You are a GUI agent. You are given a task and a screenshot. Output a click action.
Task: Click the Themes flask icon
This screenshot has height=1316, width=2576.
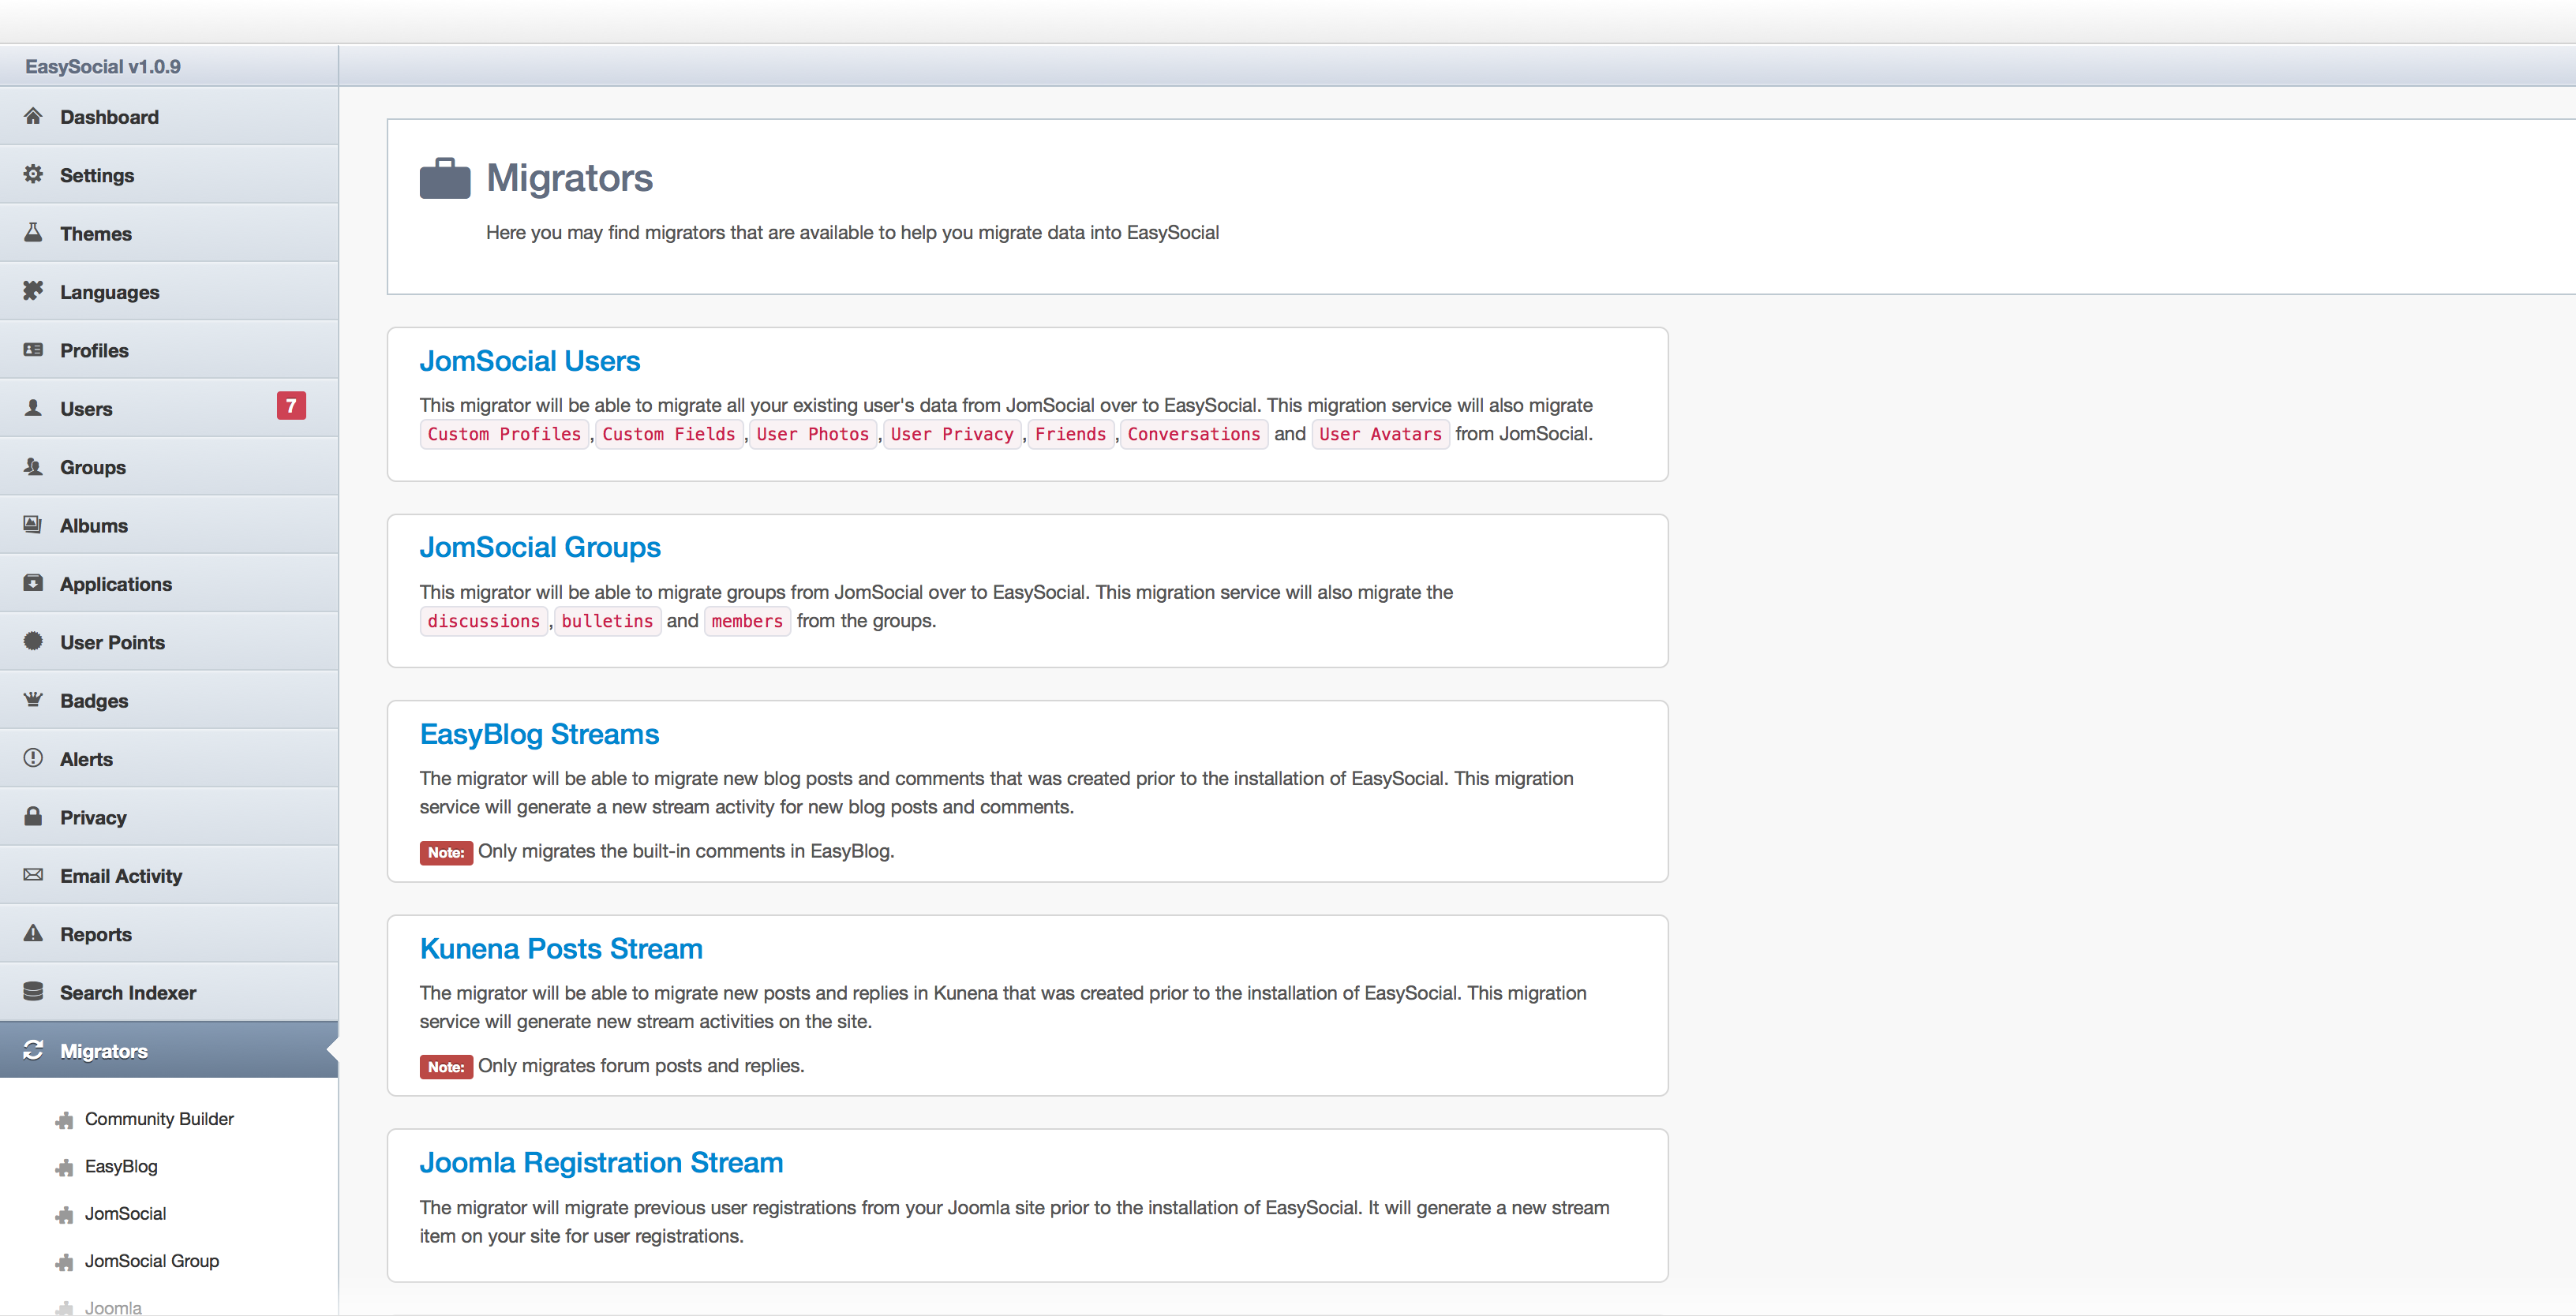(33, 232)
